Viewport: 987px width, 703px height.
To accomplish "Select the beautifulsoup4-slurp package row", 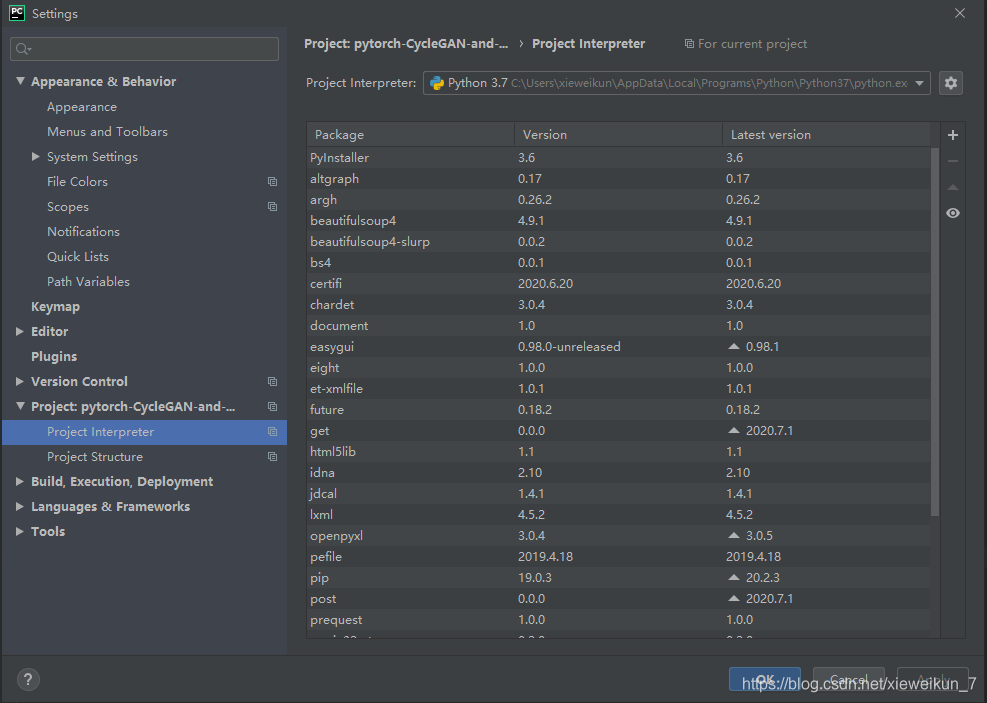I will click(x=618, y=242).
